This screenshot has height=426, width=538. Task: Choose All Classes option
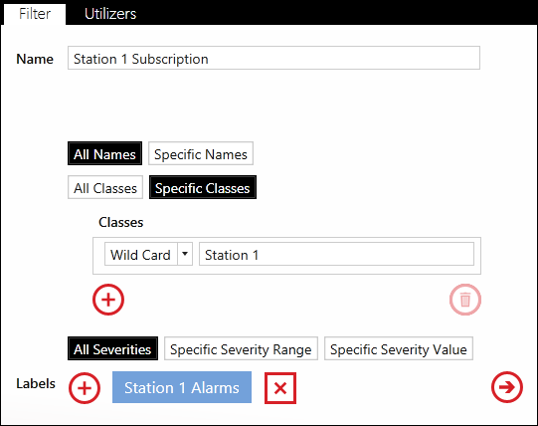click(105, 187)
